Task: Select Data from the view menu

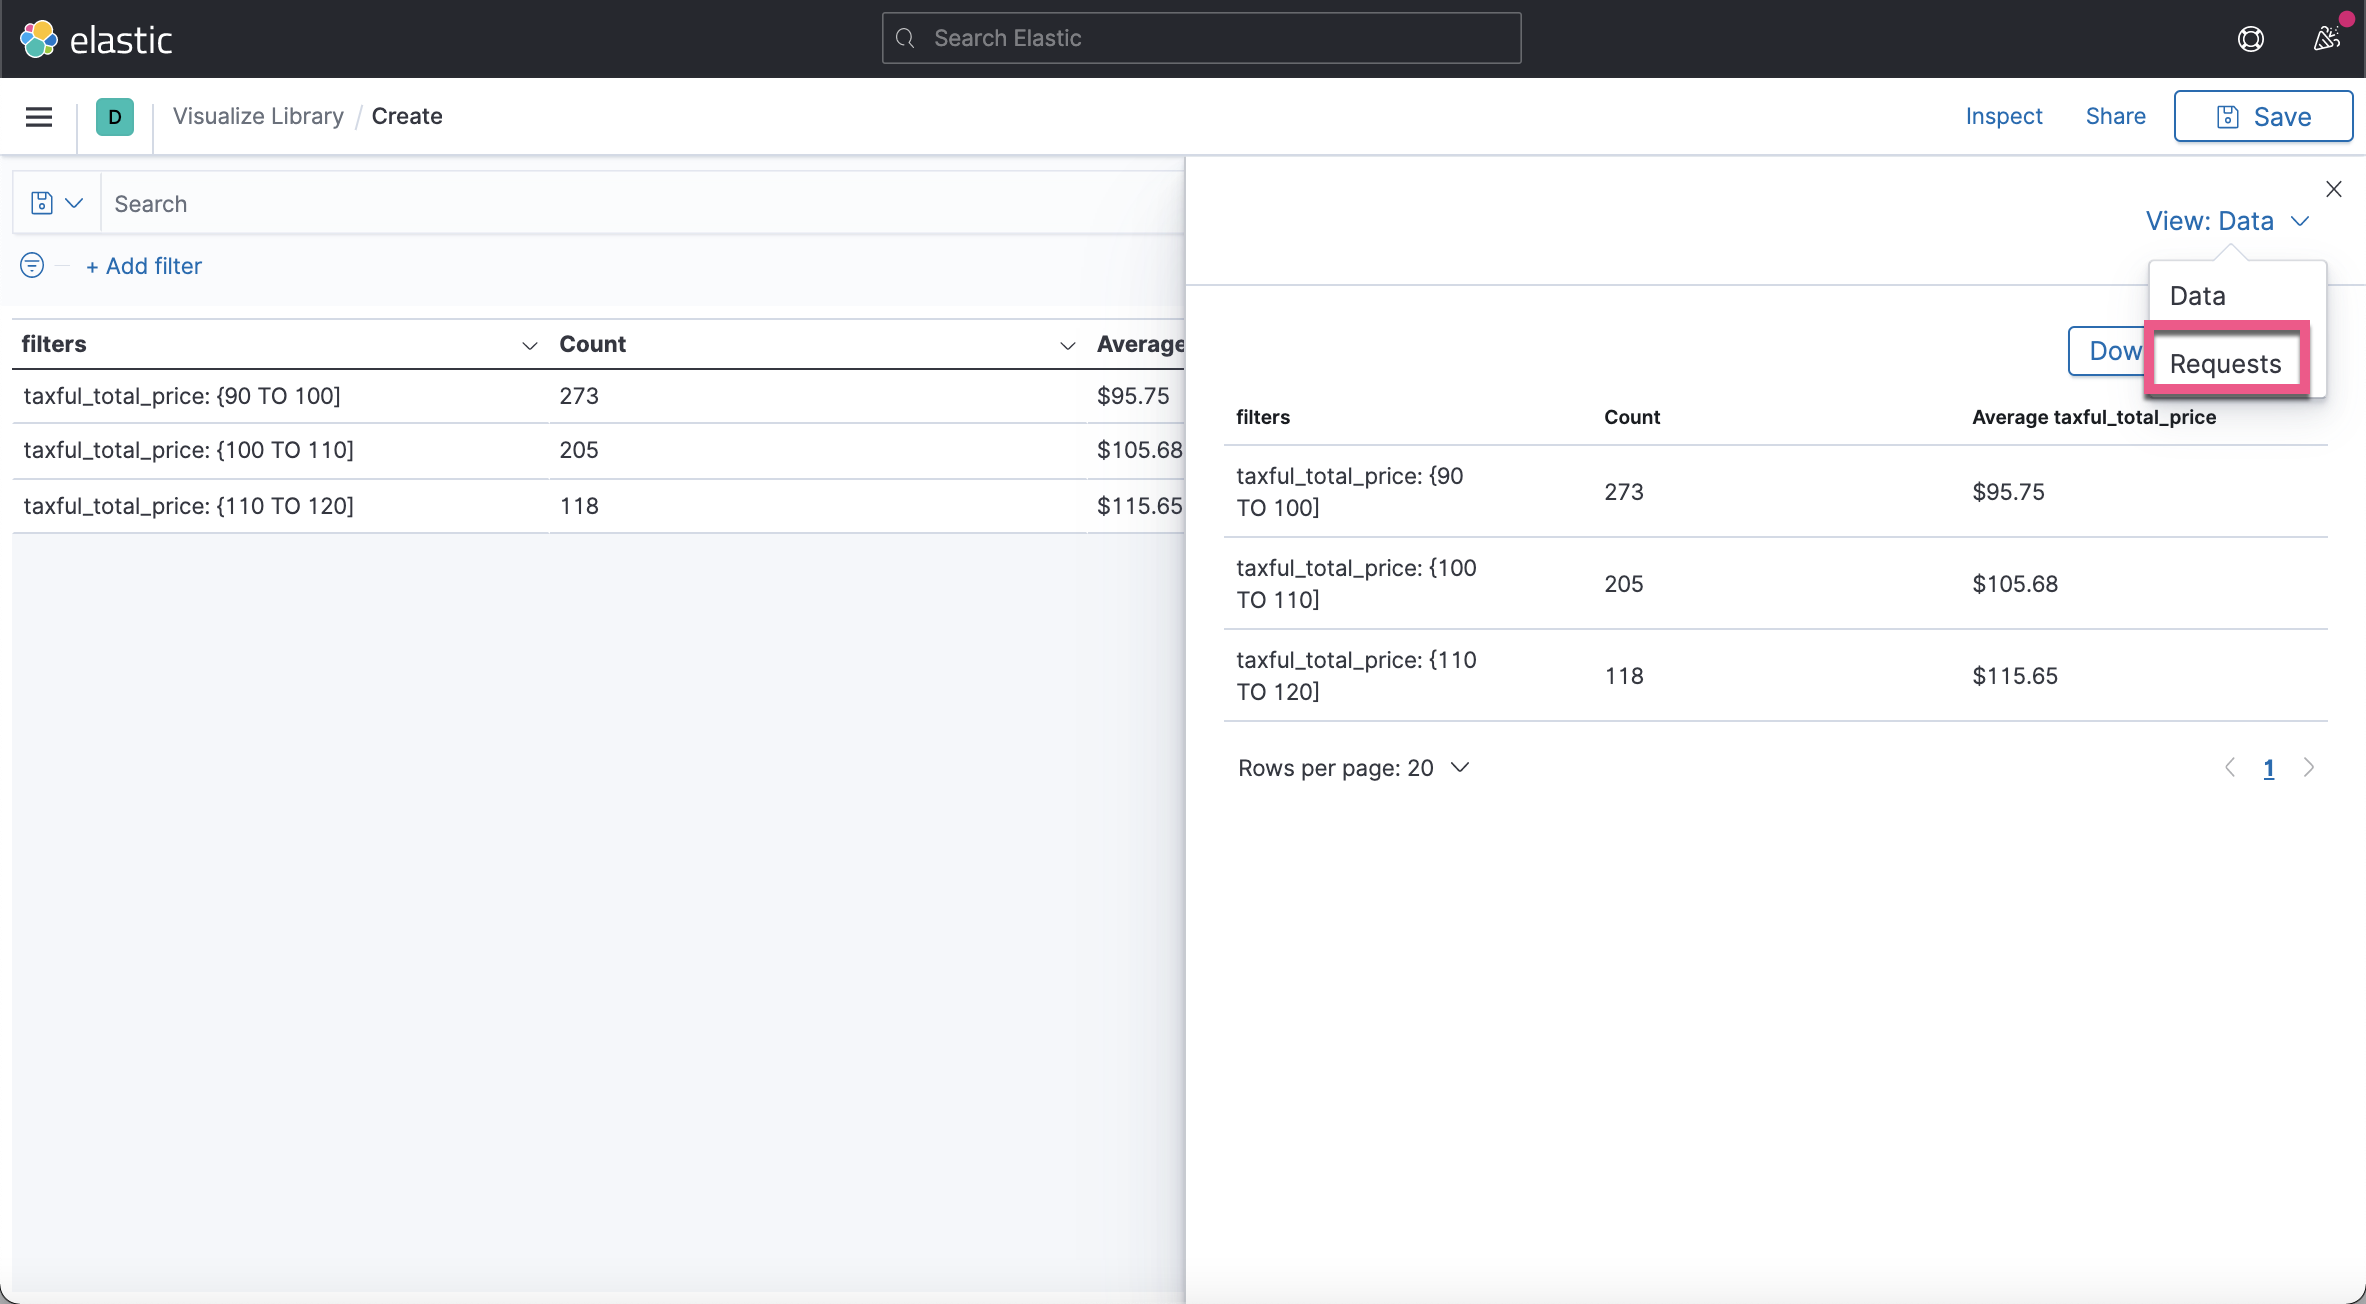Action: [x=2197, y=296]
